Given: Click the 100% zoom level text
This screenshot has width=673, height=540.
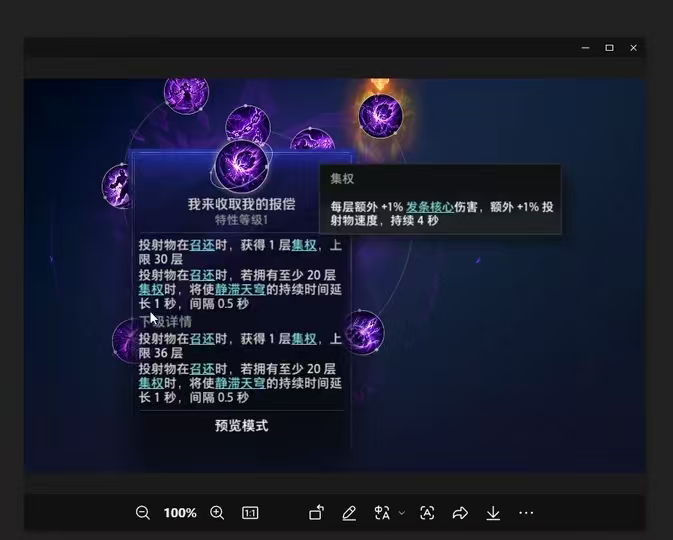Looking at the screenshot, I should point(180,513).
